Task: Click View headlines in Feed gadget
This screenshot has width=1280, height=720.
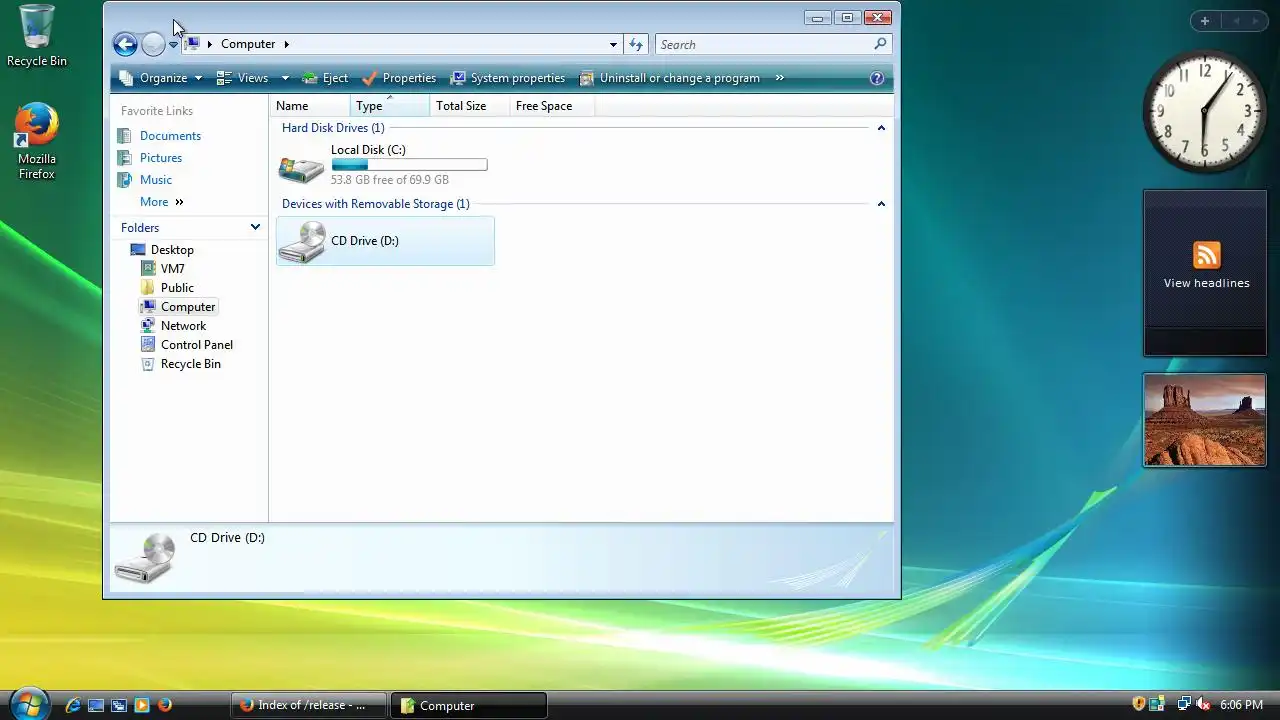Action: pyautogui.click(x=1206, y=283)
